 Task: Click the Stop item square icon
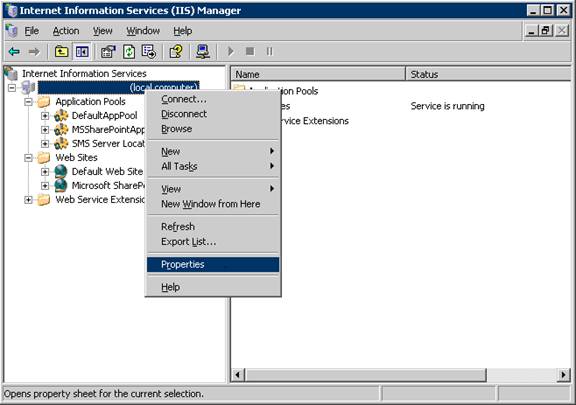(250, 51)
